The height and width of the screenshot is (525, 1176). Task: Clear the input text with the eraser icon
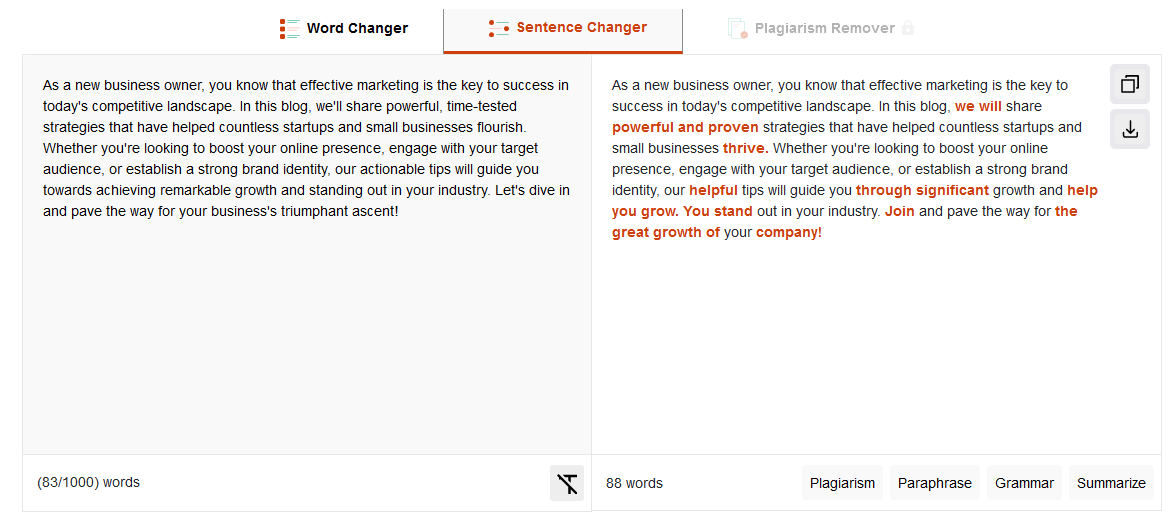567,483
